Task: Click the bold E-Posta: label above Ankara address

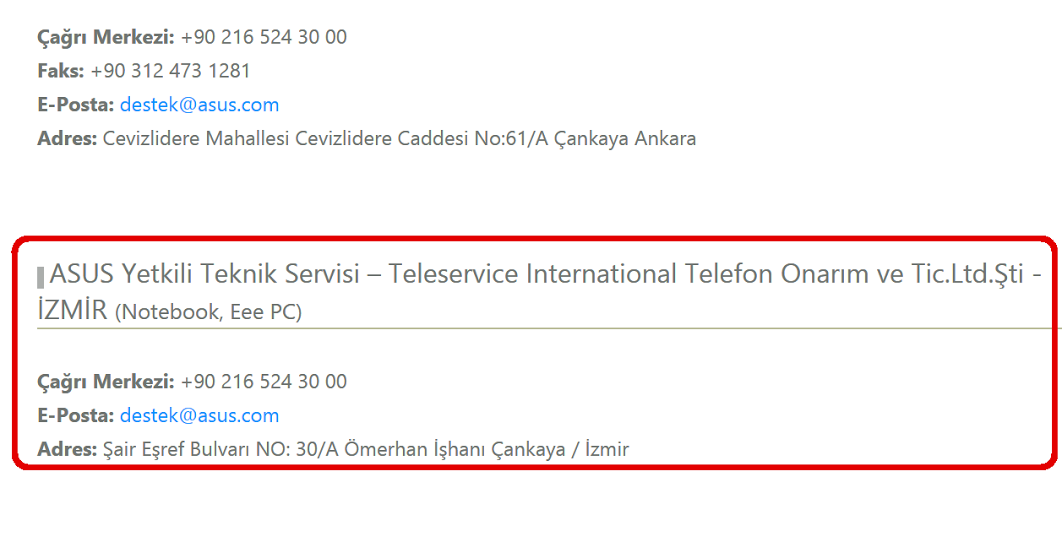Action: 76,105
